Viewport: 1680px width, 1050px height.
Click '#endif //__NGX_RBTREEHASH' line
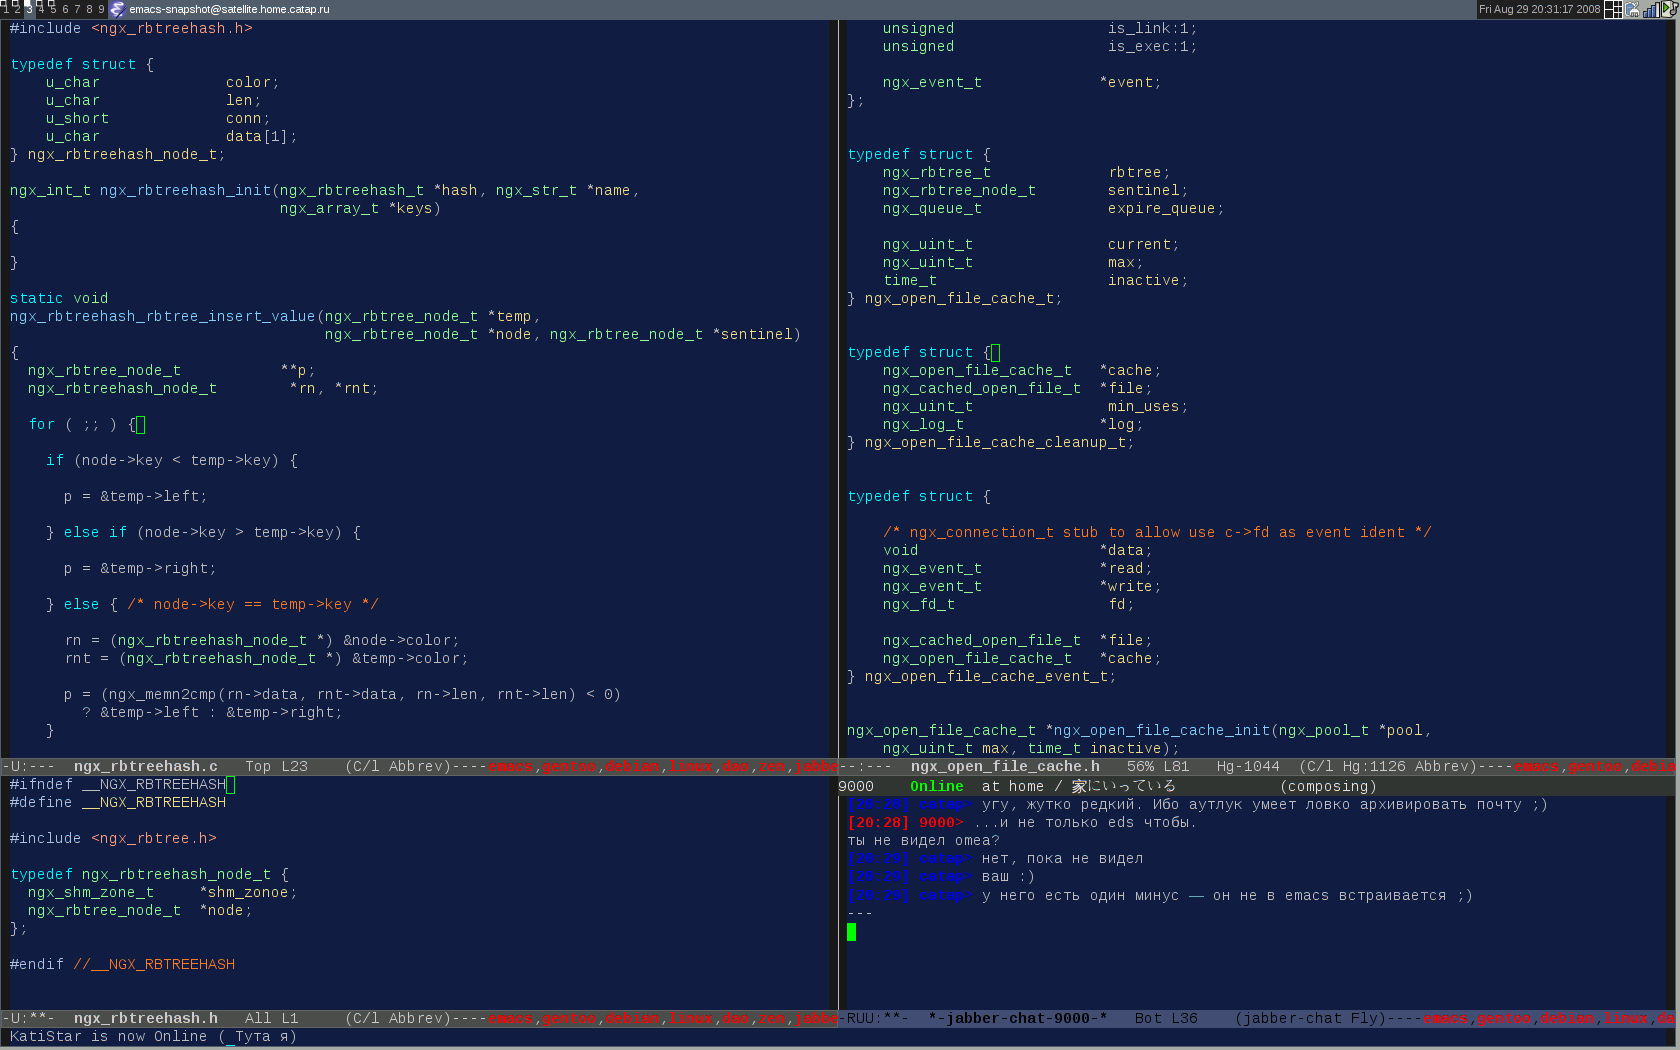(122, 965)
